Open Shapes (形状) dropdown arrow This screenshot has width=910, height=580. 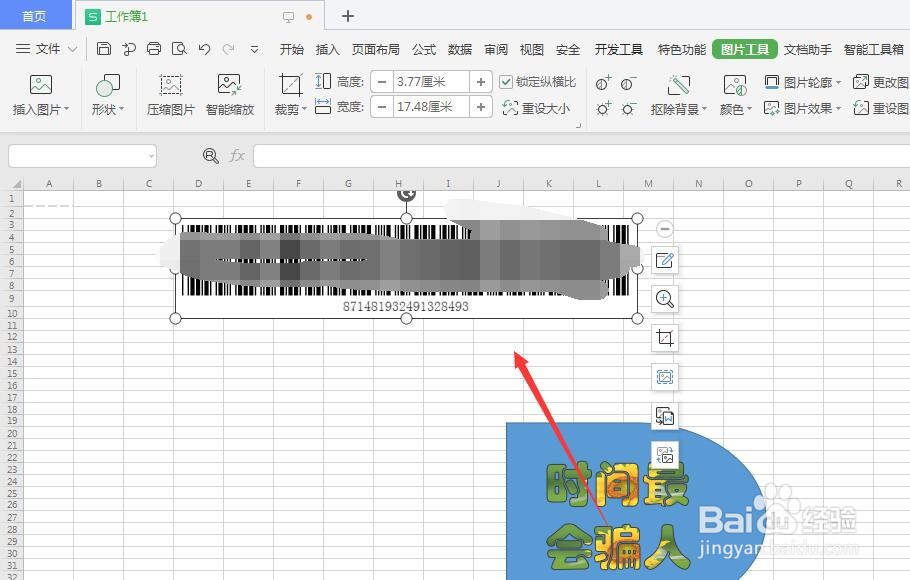121,109
